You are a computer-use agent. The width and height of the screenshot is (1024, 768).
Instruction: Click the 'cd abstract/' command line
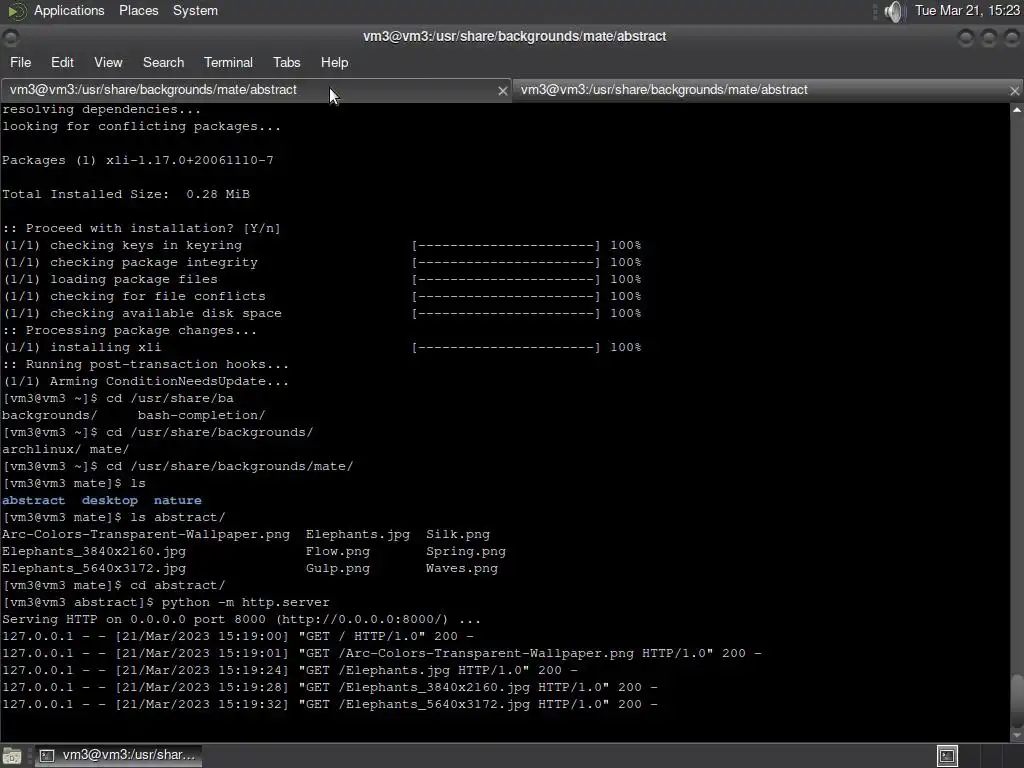tap(114, 585)
